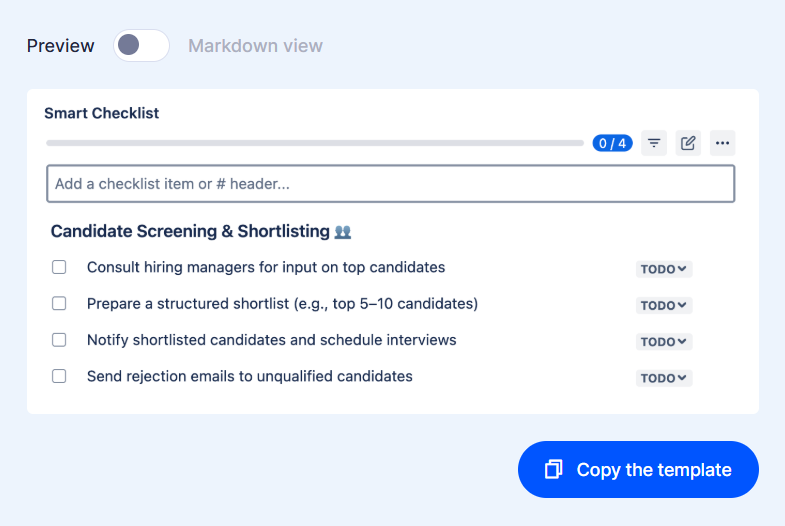Open the three-dots more options menu
785x526 pixels.
pos(722,143)
